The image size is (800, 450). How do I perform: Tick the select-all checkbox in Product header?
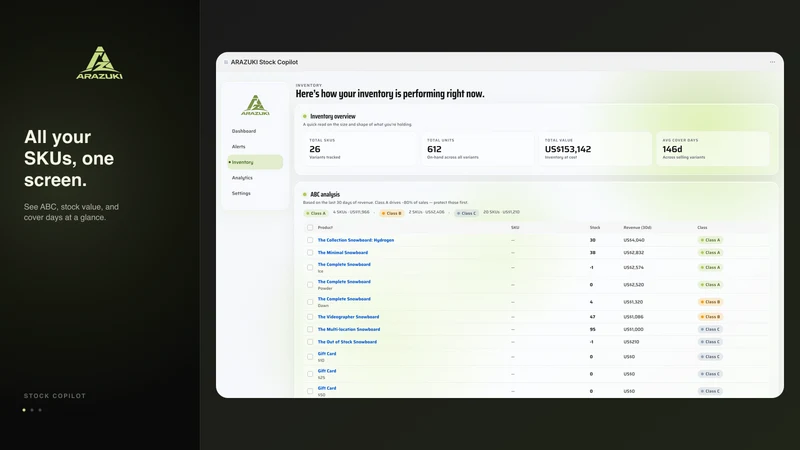(x=310, y=228)
